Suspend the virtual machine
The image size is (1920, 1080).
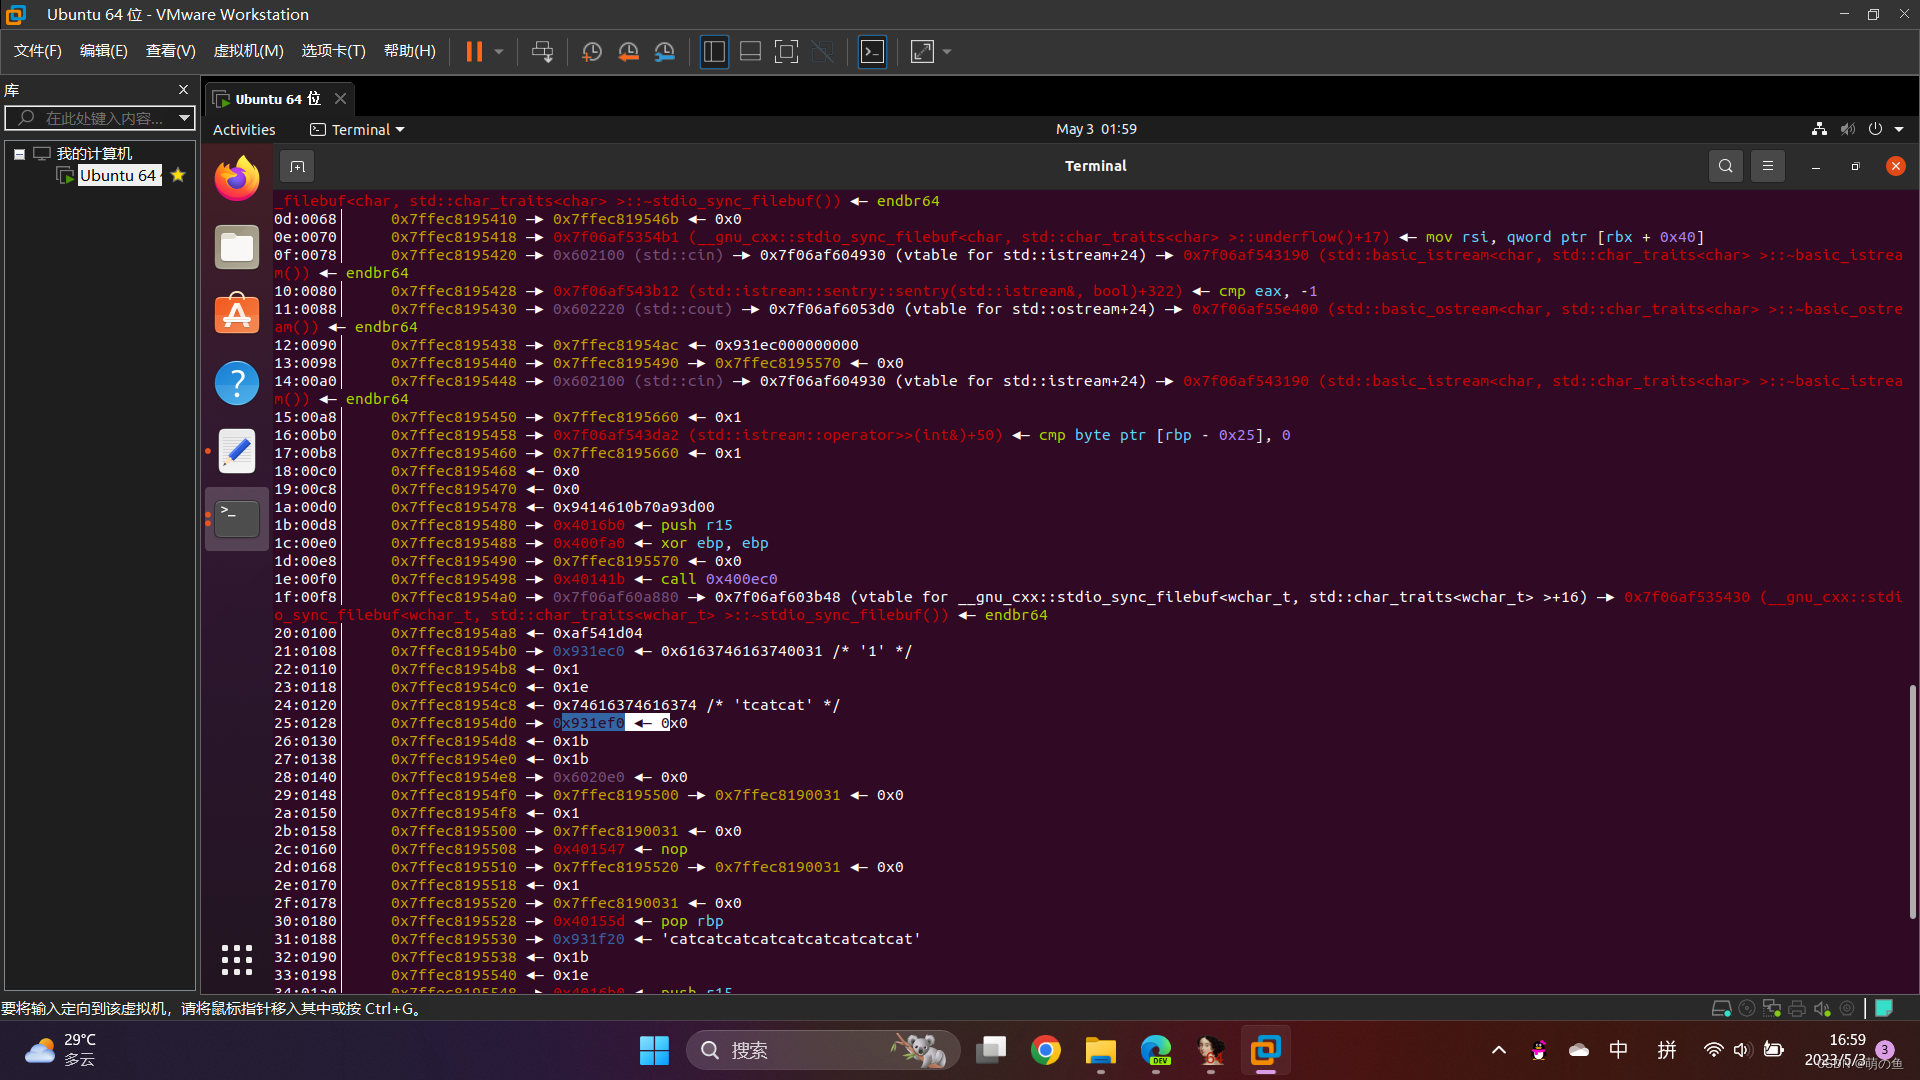pyautogui.click(x=474, y=51)
